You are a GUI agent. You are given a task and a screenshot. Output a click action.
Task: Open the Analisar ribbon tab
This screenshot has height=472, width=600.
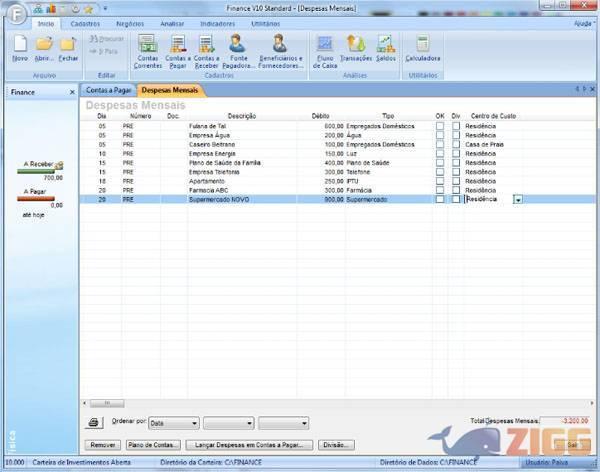pyautogui.click(x=172, y=24)
